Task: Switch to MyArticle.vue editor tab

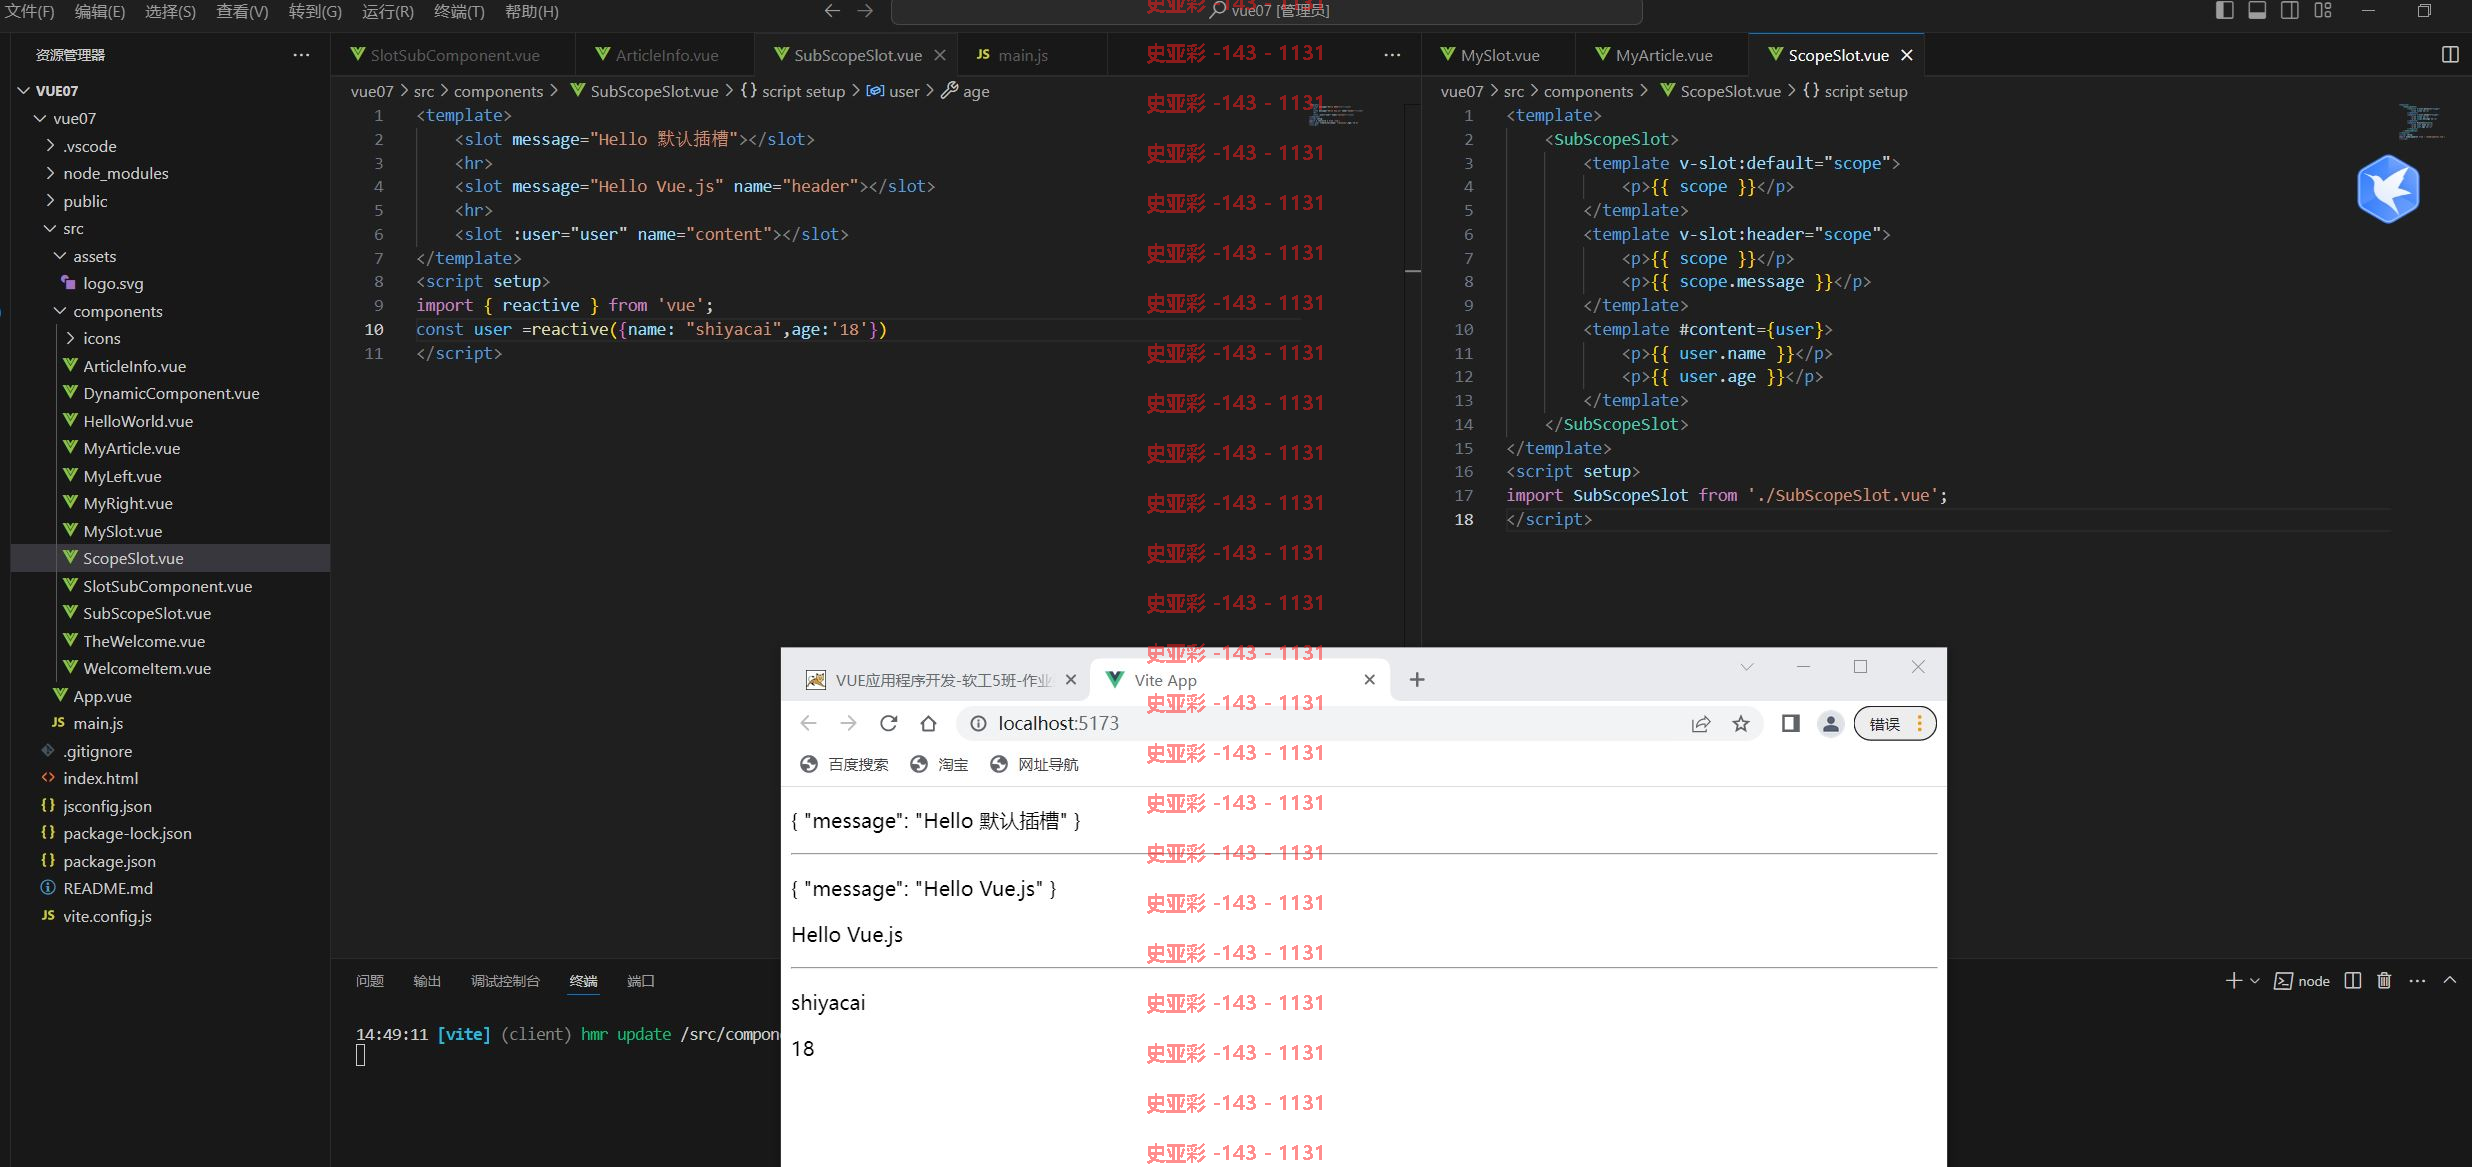Action: [1663, 55]
